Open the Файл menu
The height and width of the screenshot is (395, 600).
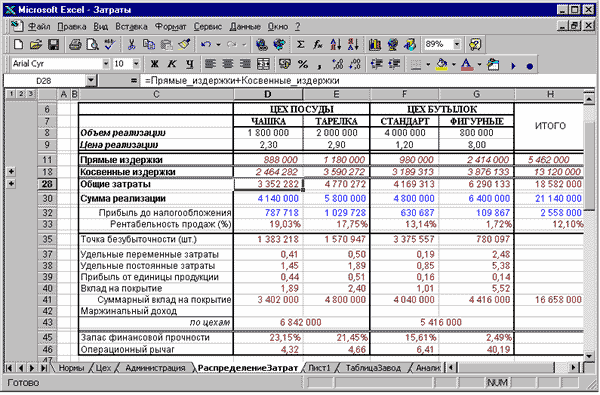39,26
